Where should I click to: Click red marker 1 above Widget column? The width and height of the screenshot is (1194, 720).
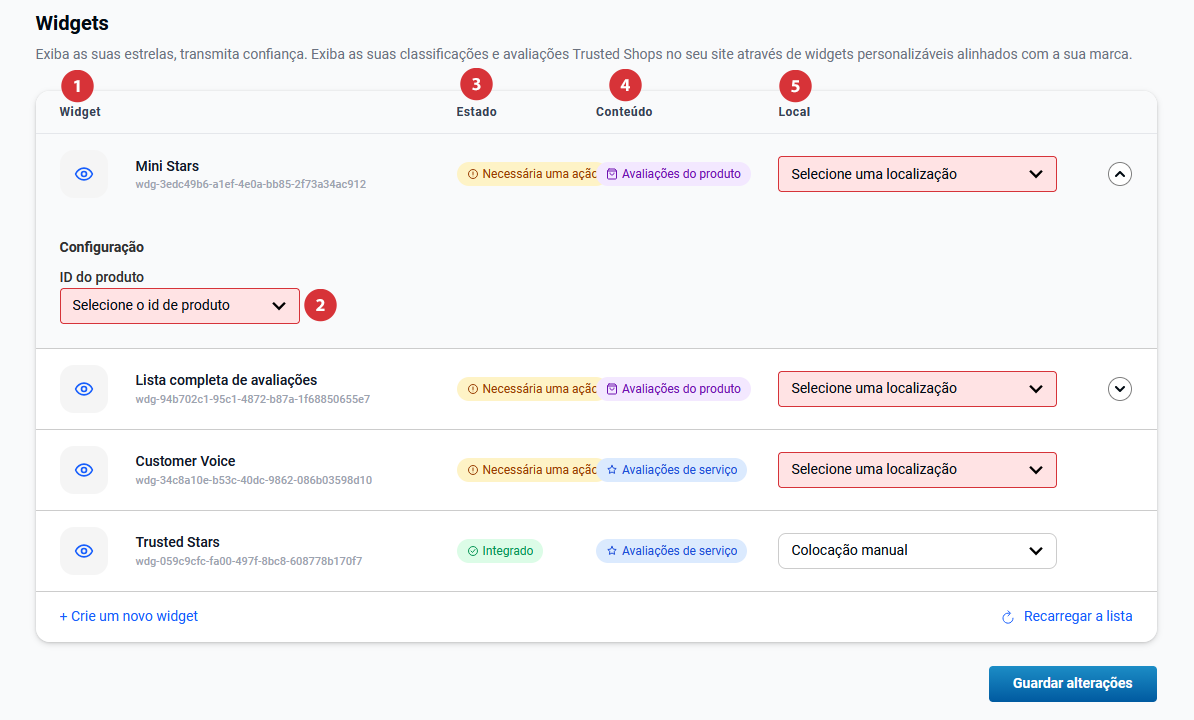coord(77,86)
